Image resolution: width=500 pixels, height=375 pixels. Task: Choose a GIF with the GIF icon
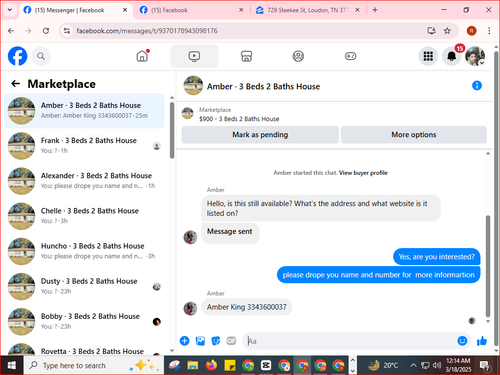pos(231,341)
